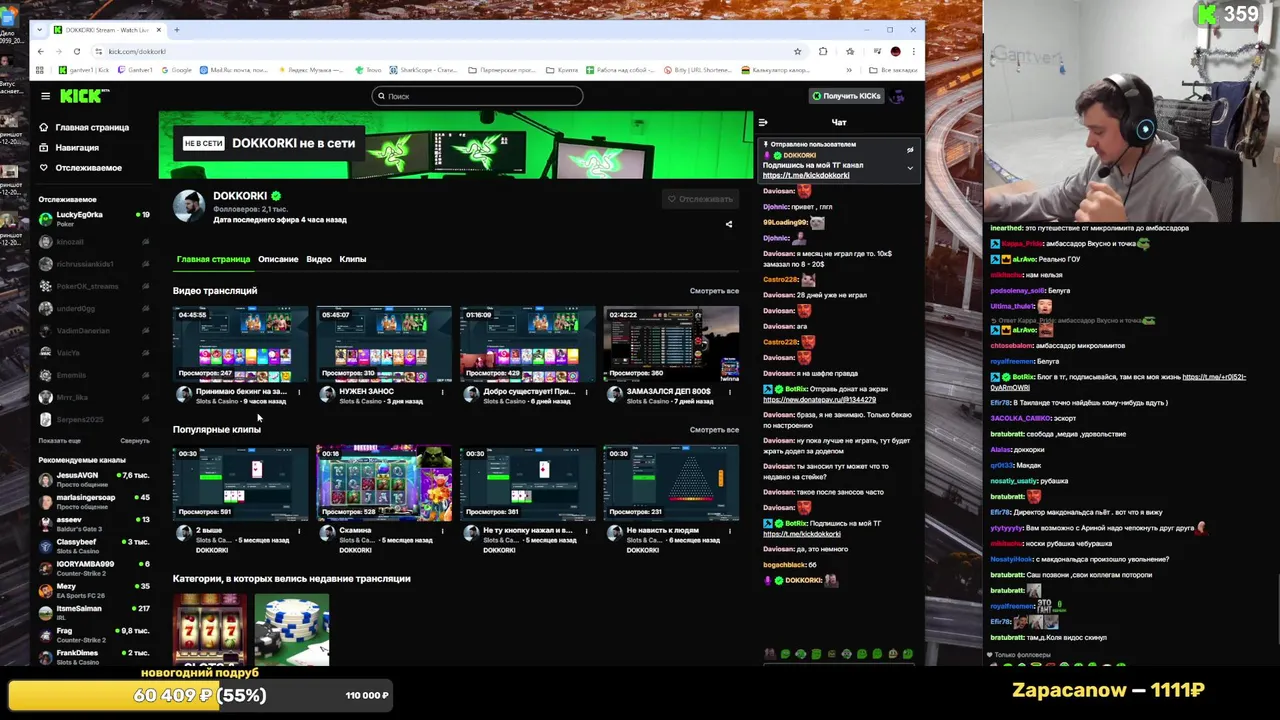Open Отслеживаемое in the sidebar
This screenshot has width=1280, height=720.
[x=80, y=167]
